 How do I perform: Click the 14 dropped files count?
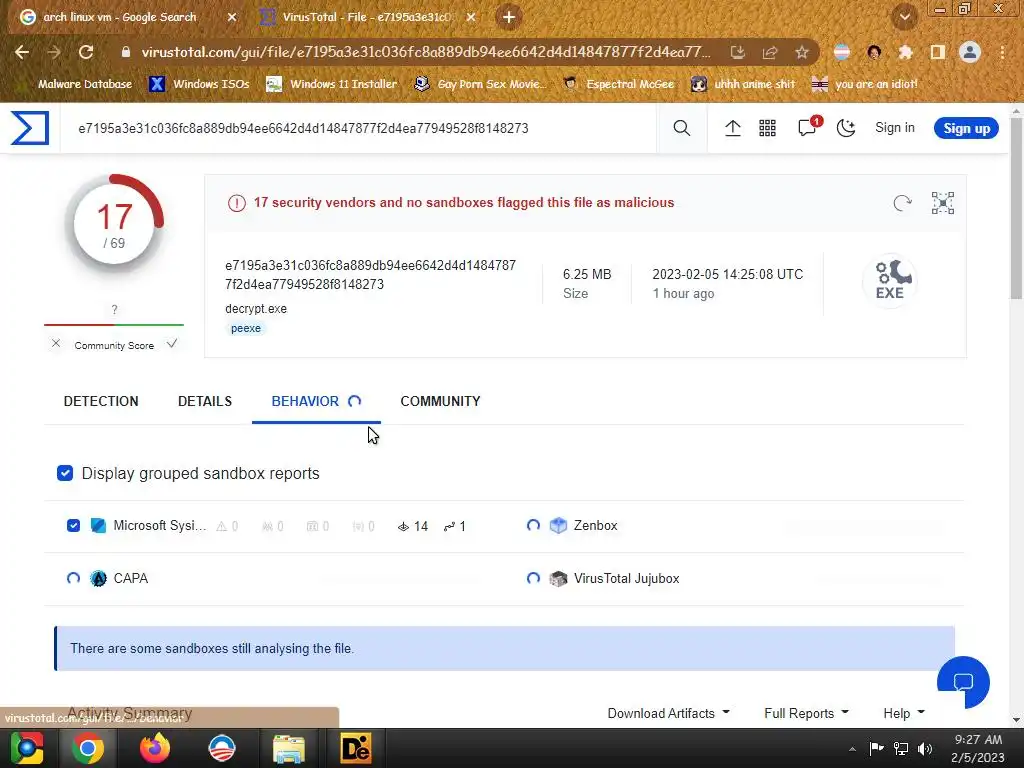(413, 526)
